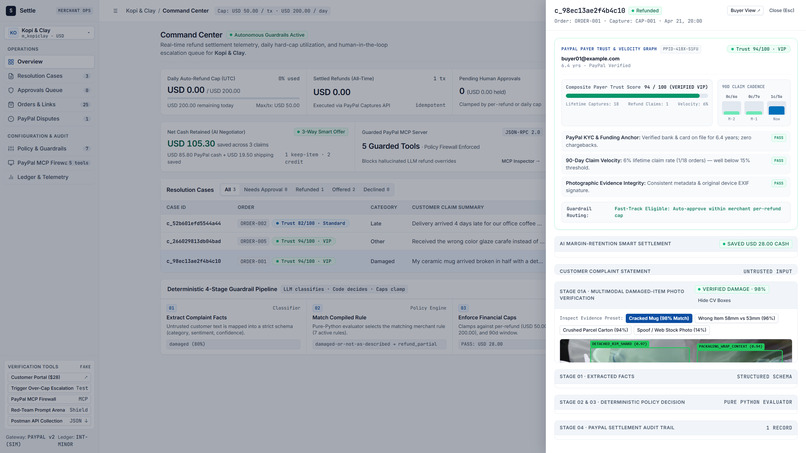Expand Customer Complaint Statement section
Screen dimensions: 806x453
pos(675,271)
